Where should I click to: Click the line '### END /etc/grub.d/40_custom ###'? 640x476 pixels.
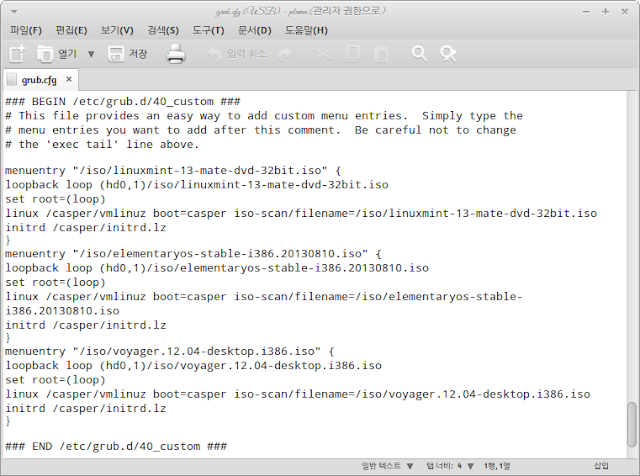[x=116, y=446]
